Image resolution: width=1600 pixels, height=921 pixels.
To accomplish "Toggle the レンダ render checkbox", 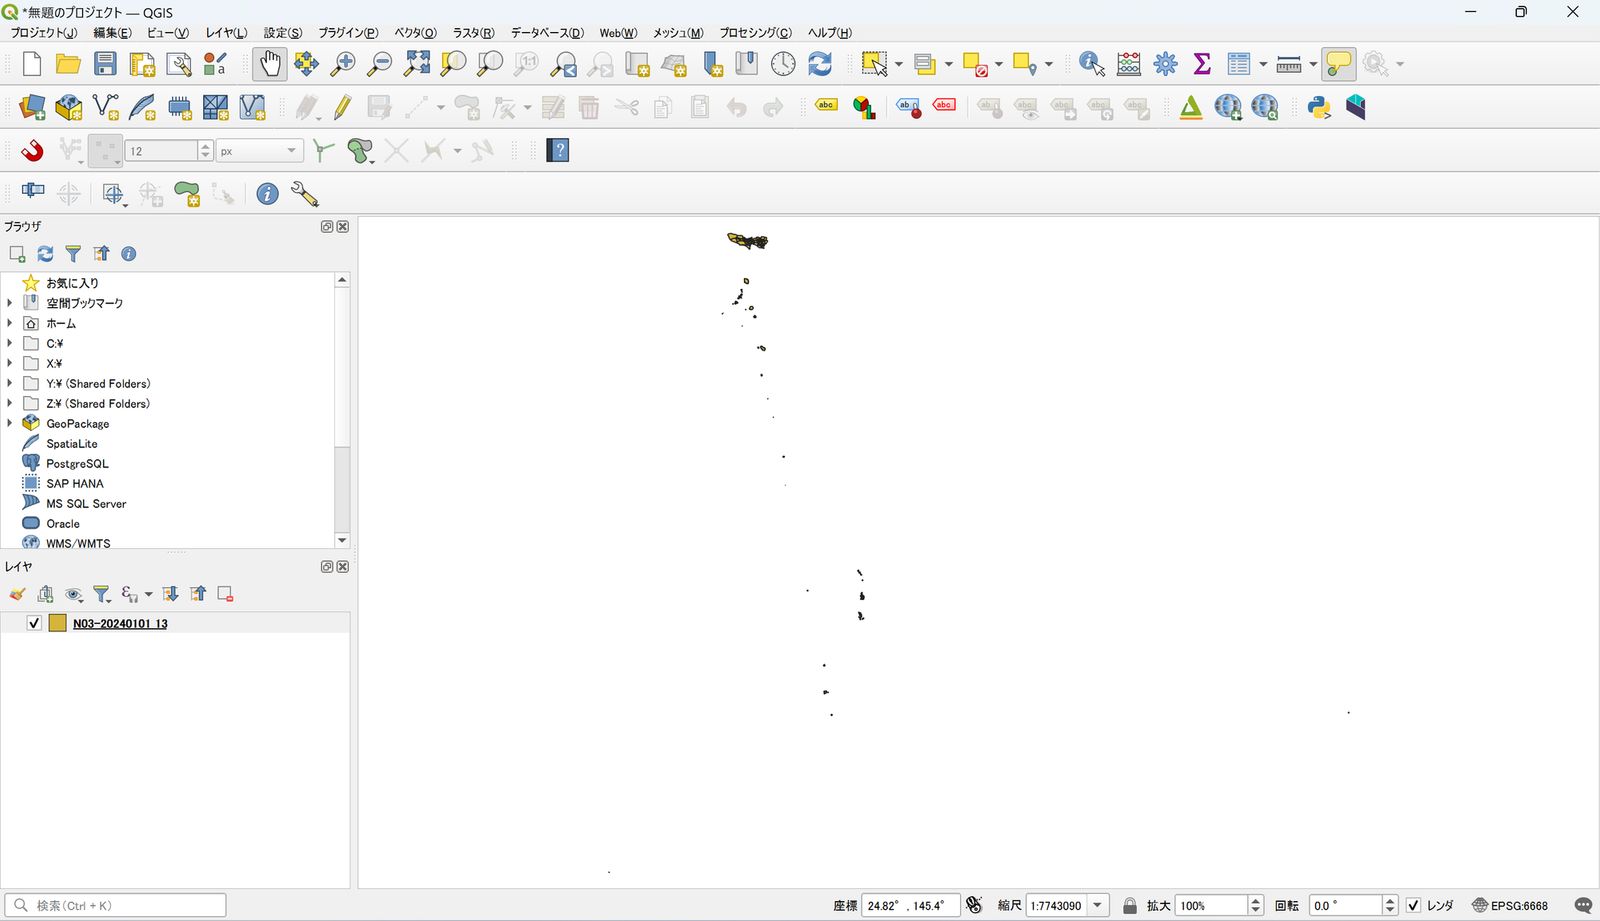I will point(1413,905).
